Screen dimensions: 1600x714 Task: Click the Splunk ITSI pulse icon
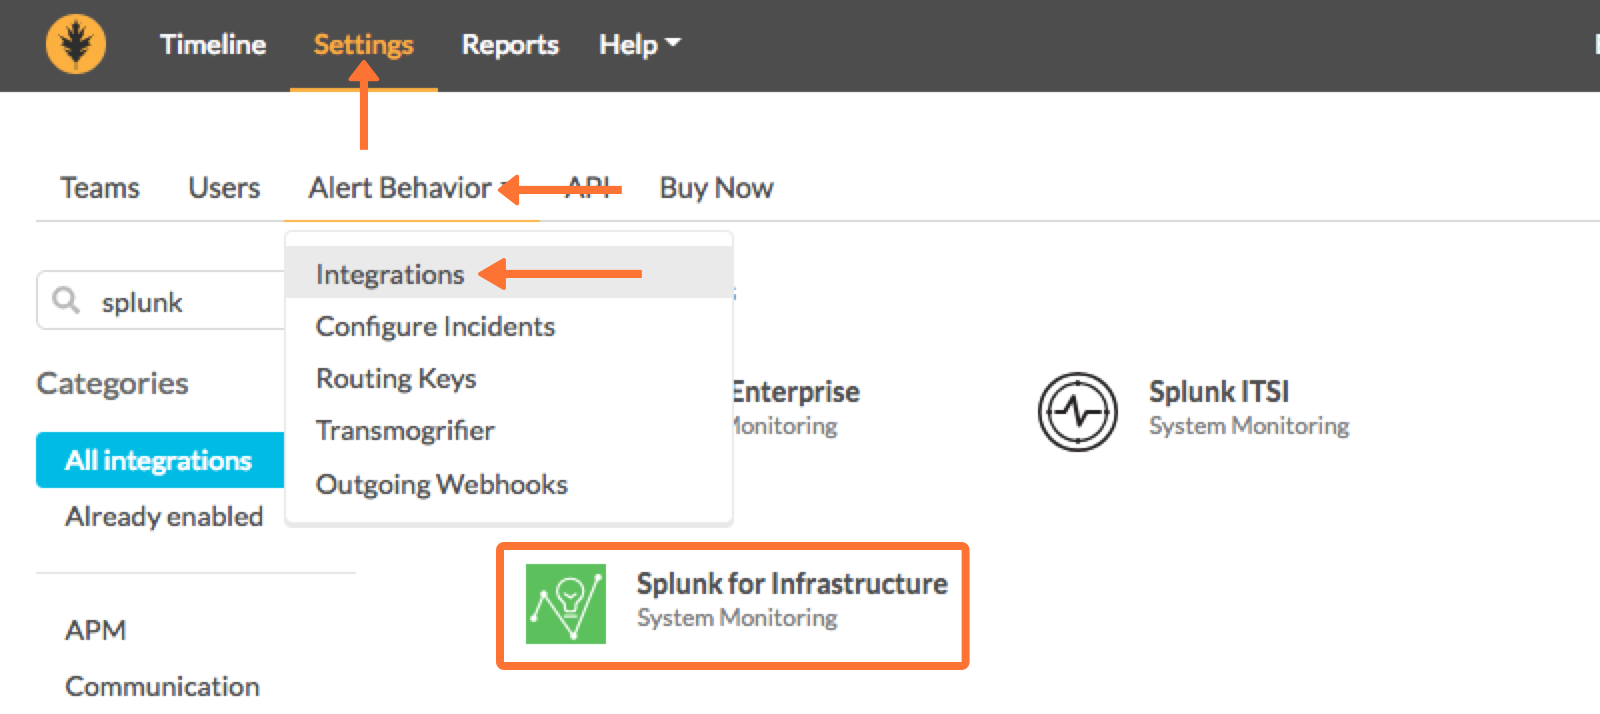click(x=1077, y=411)
